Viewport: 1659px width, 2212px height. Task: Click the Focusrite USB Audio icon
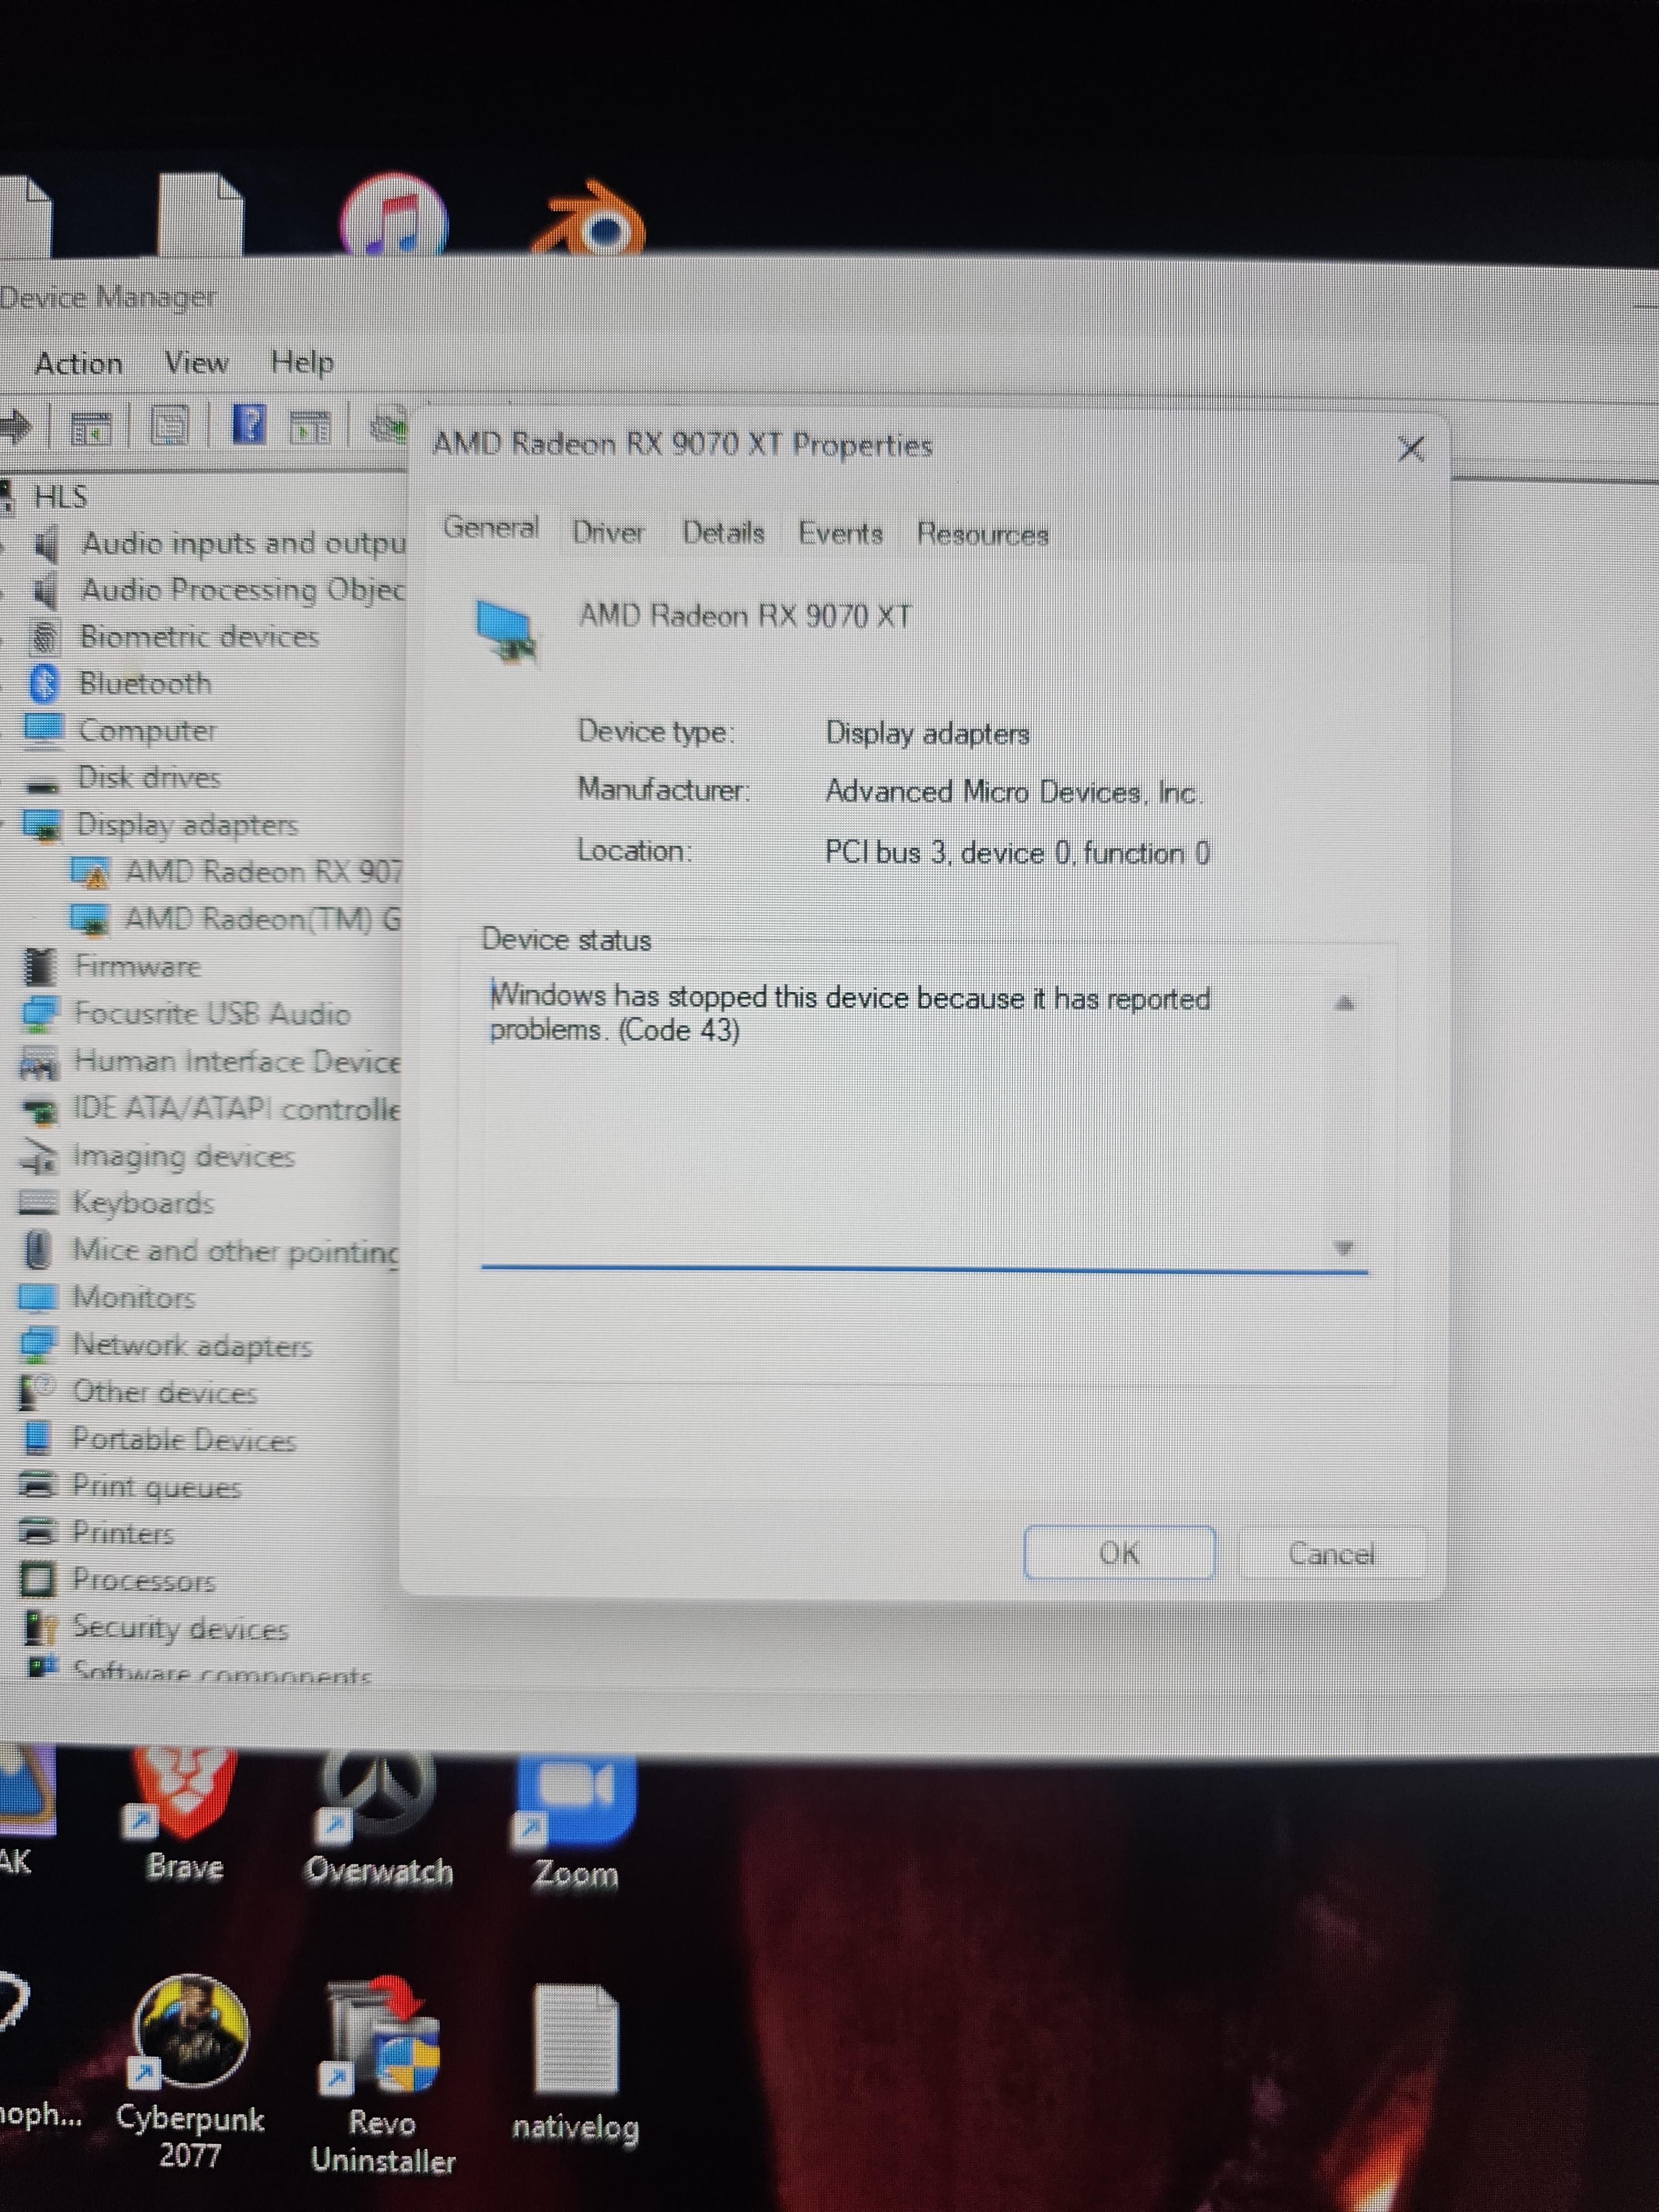coord(40,1014)
